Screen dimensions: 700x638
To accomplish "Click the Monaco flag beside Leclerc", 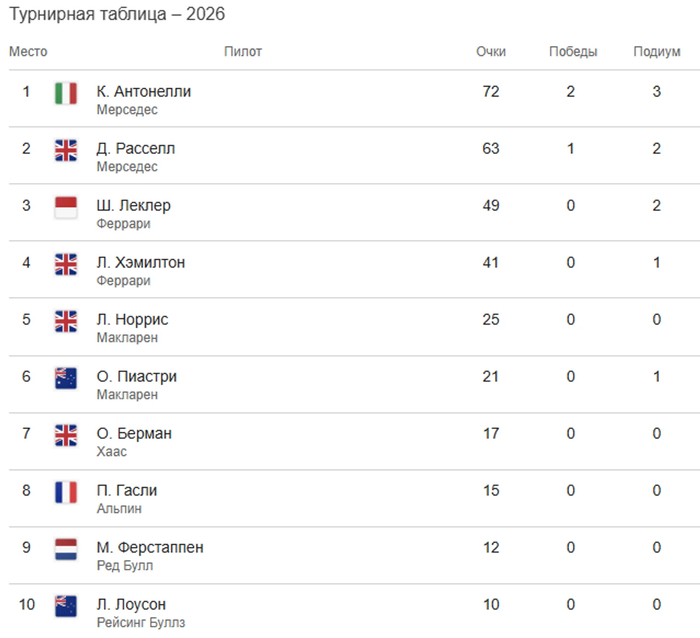I will [x=65, y=207].
